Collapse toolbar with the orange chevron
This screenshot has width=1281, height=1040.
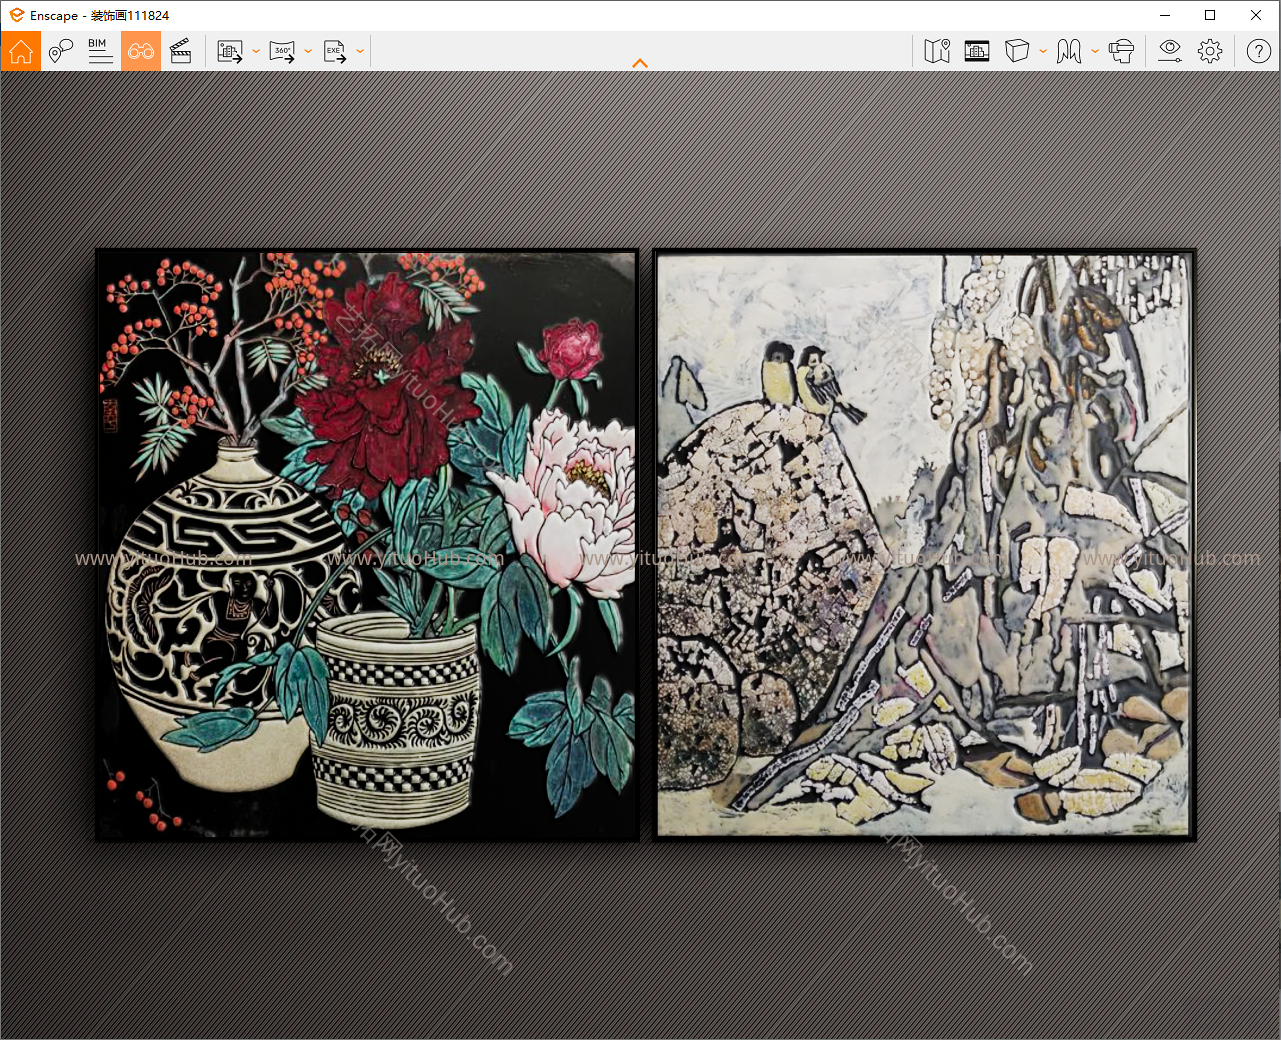click(640, 63)
